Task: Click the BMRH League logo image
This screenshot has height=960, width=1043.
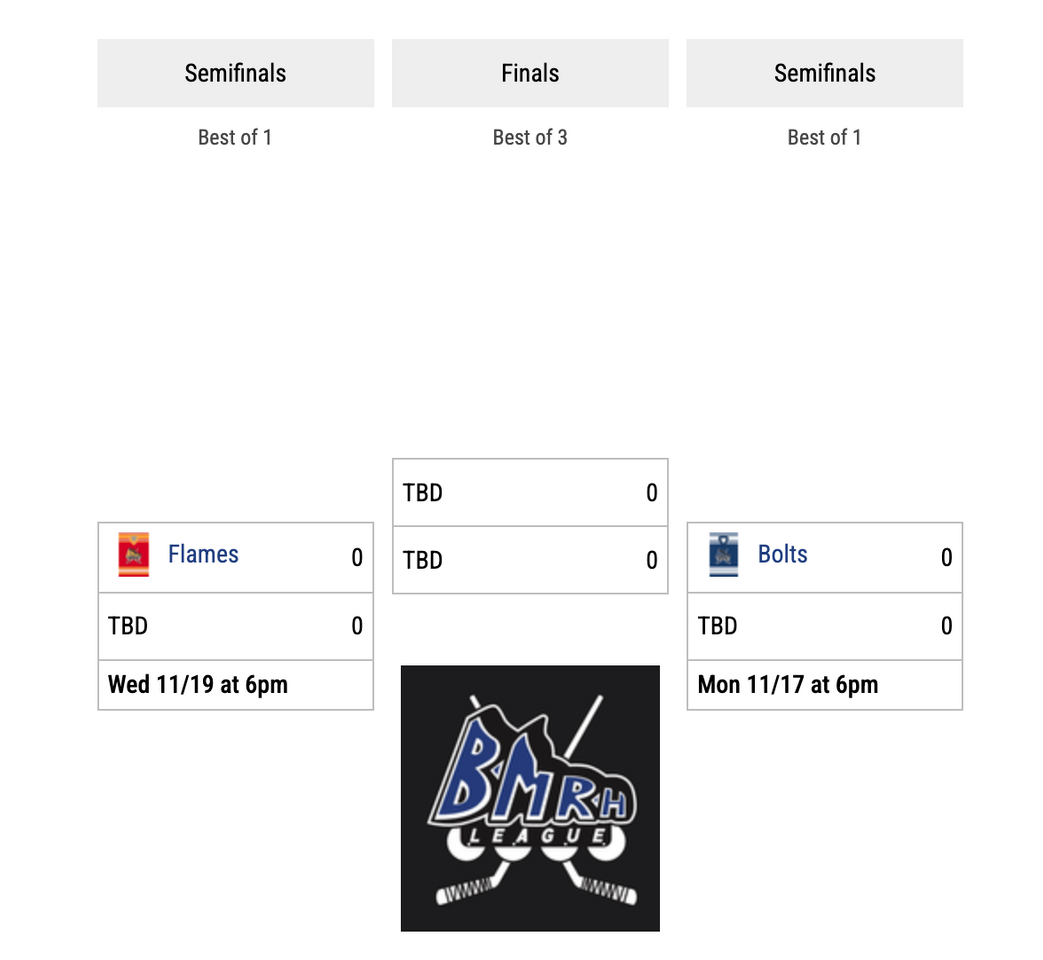Action: click(x=530, y=798)
